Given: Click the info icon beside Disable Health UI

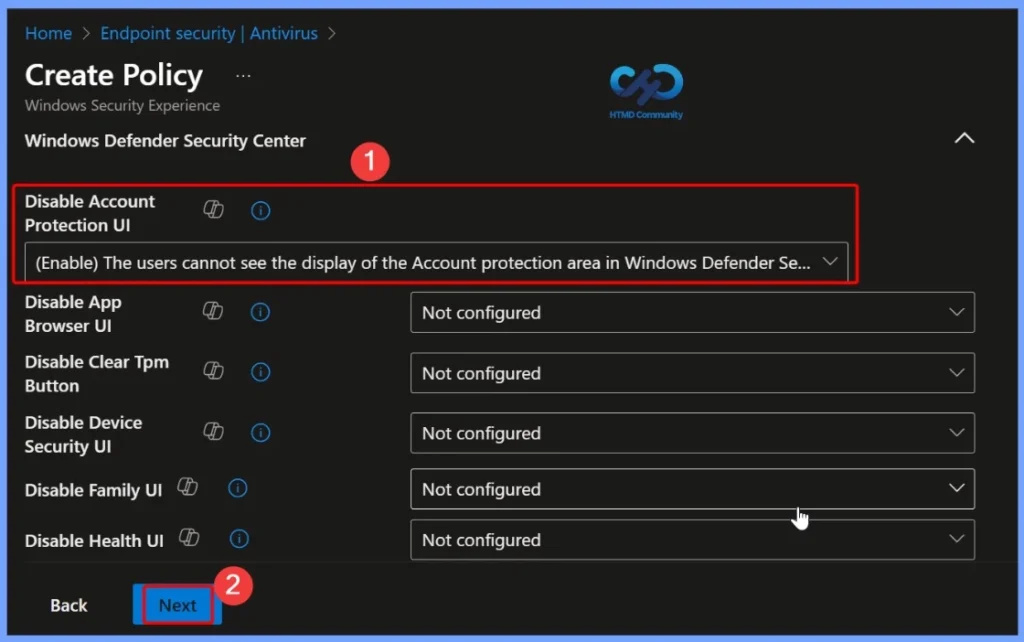Looking at the screenshot, I should tap(238, 538).
